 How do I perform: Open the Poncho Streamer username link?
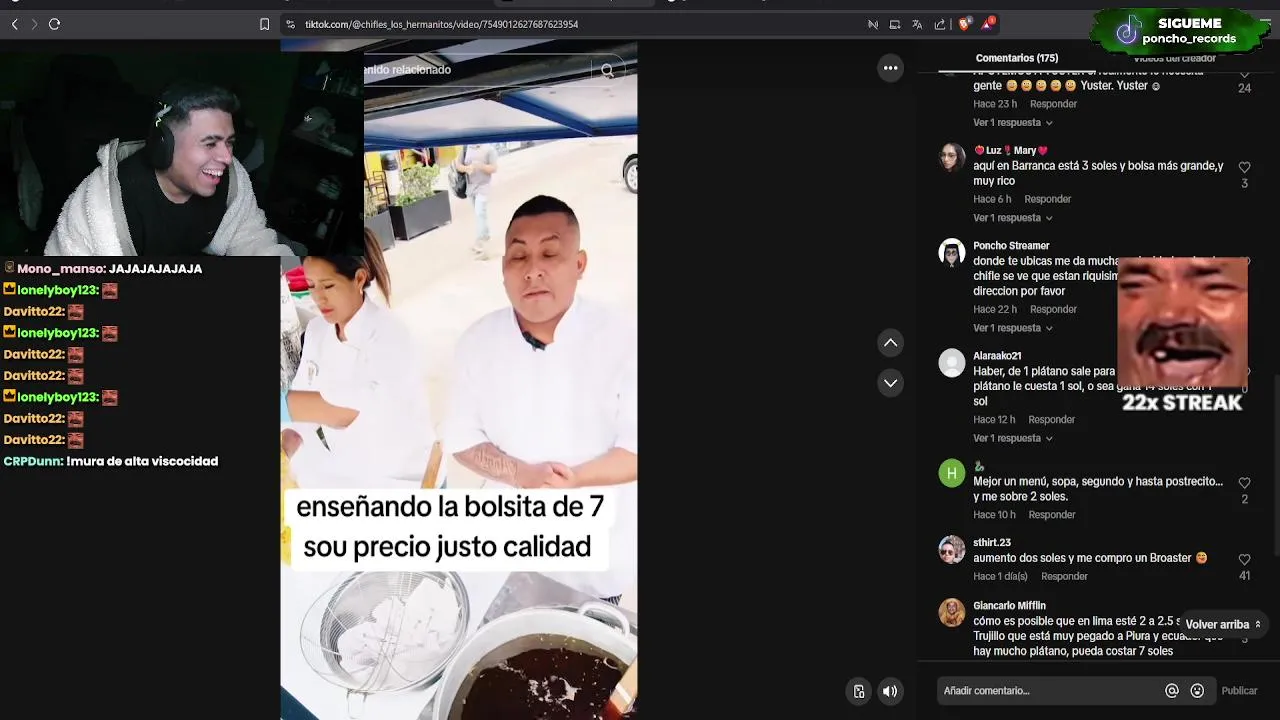click(x=1011, y=246)
